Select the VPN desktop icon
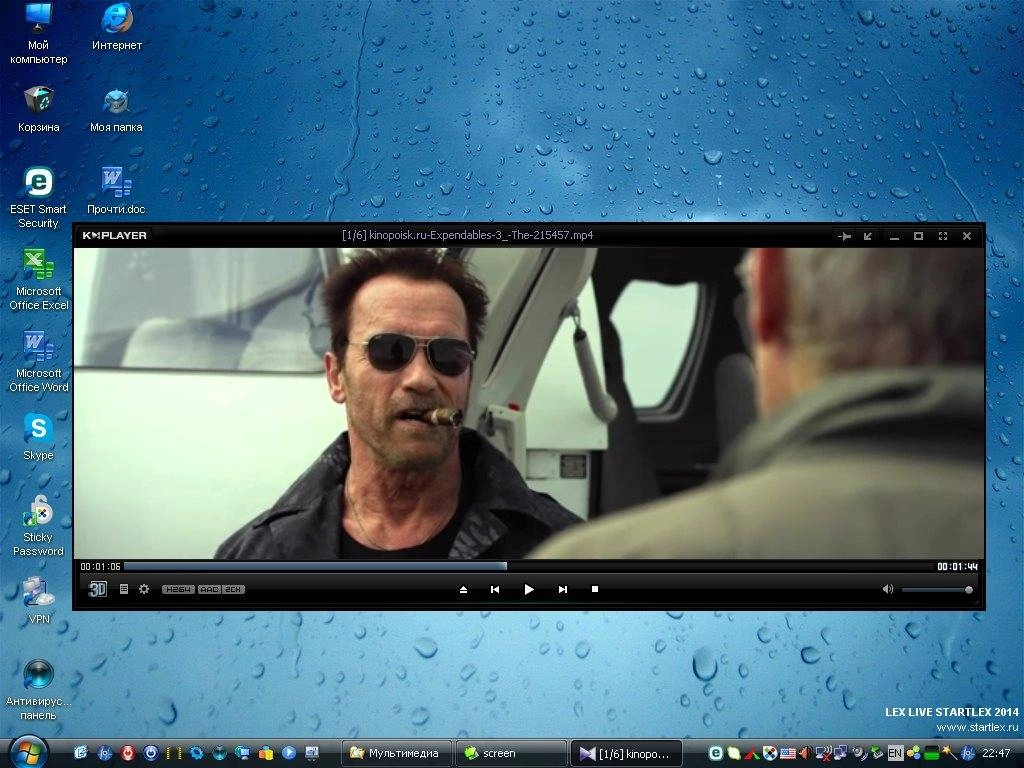This screenshot has width=1024, height=768. coord(39,601)
